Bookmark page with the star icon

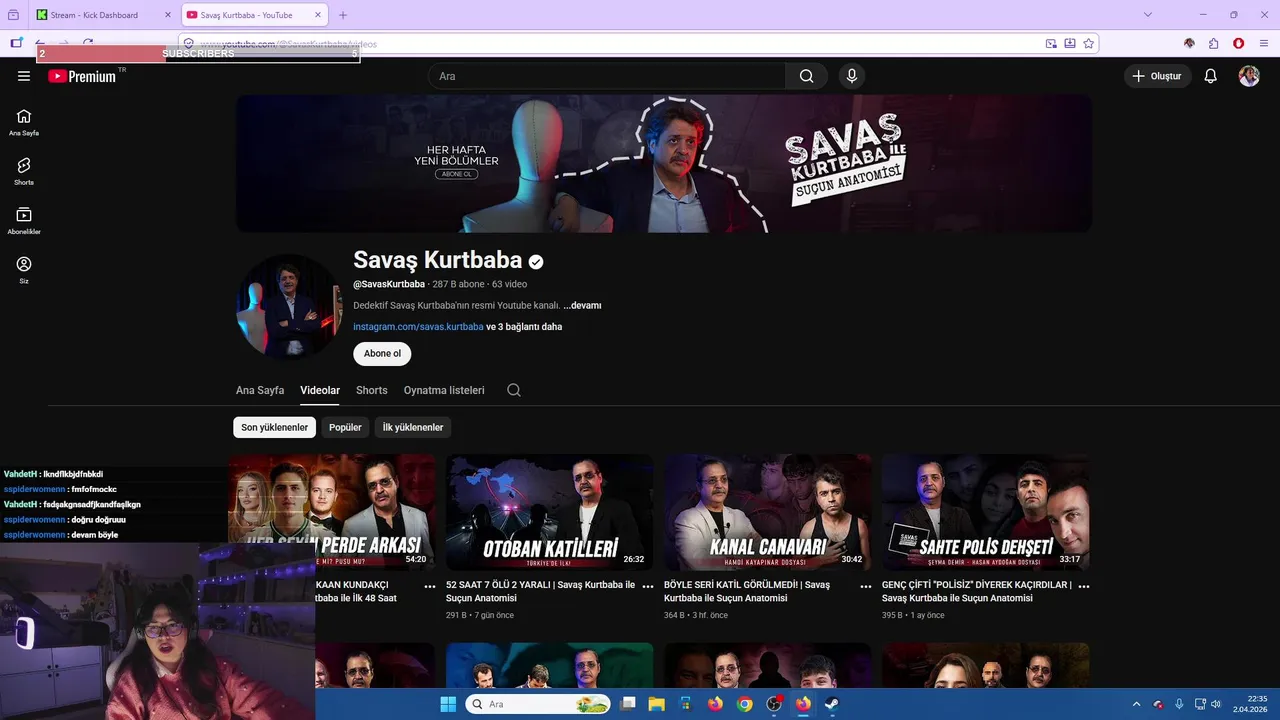1089,43
